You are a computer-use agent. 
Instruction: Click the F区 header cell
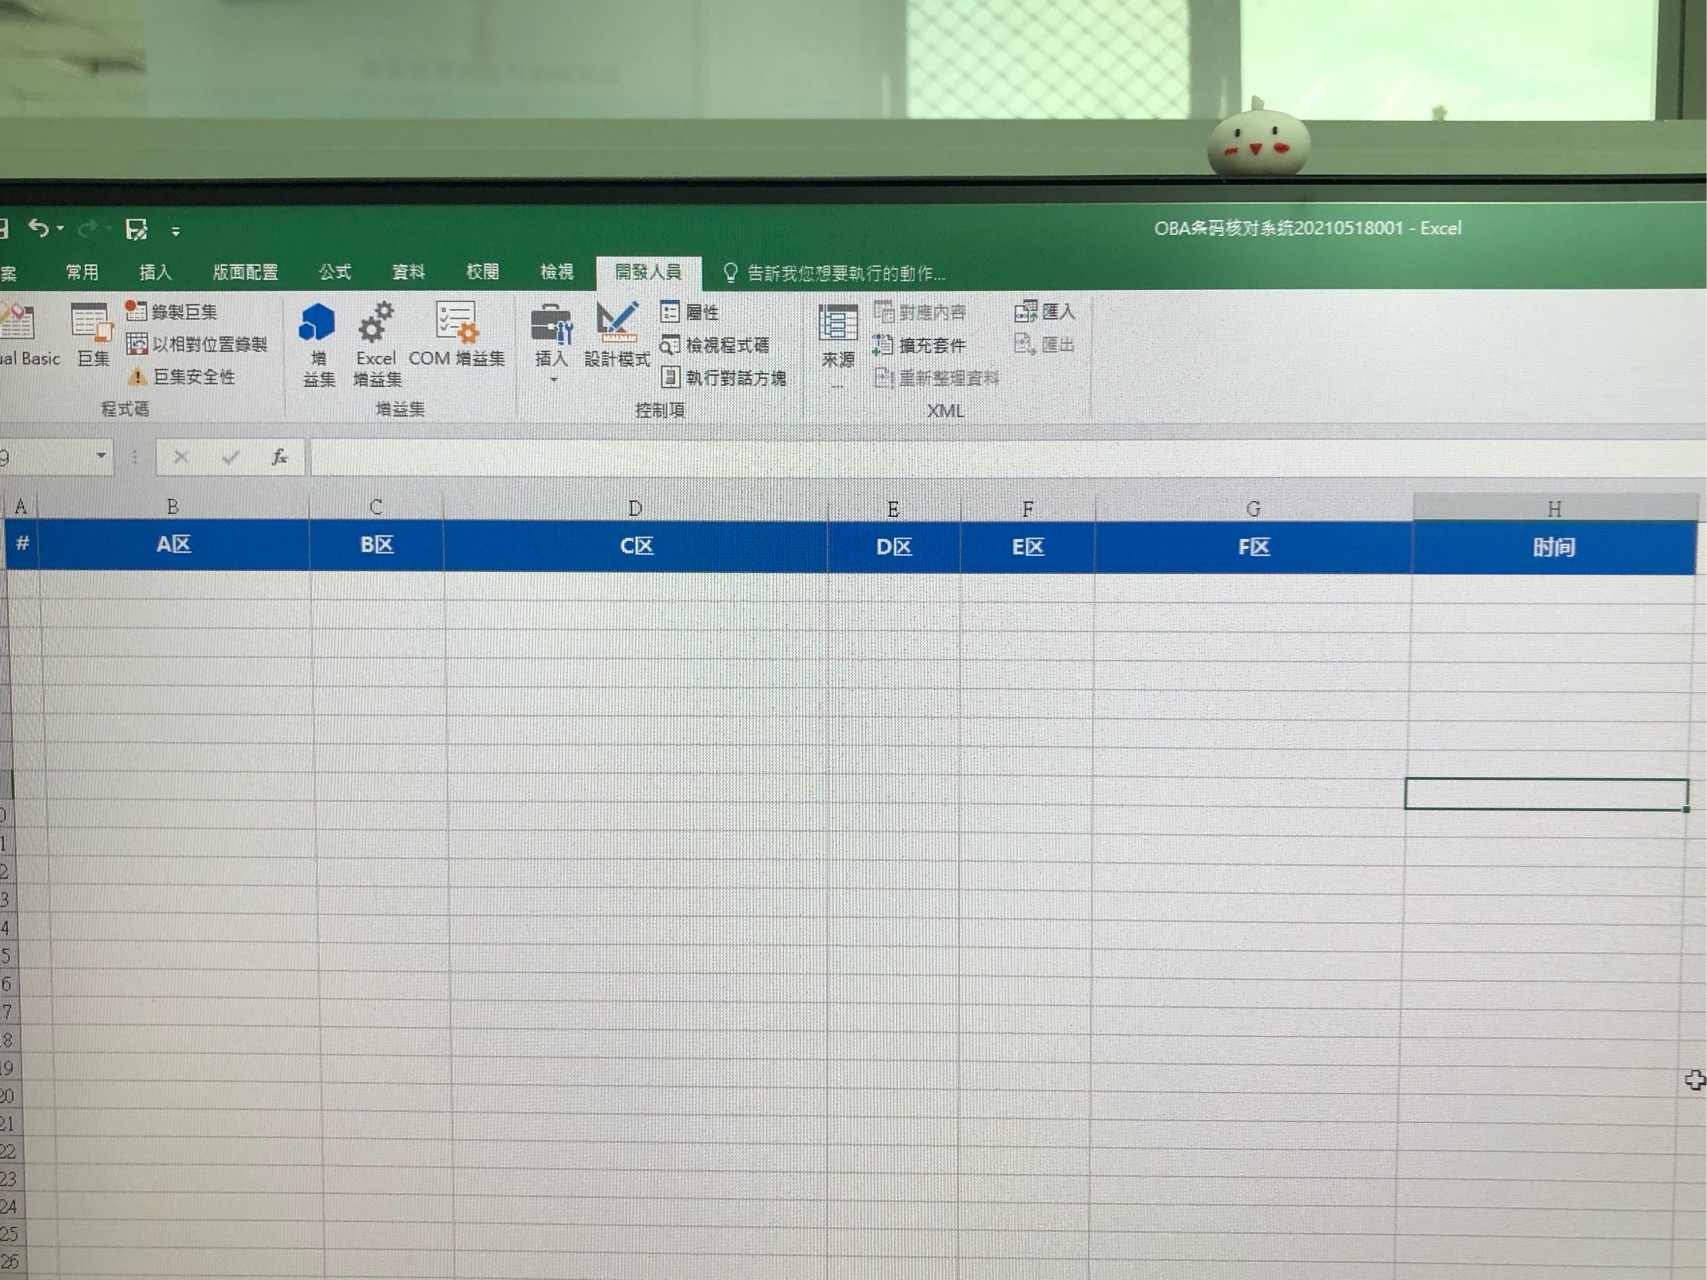point(1254,548)
